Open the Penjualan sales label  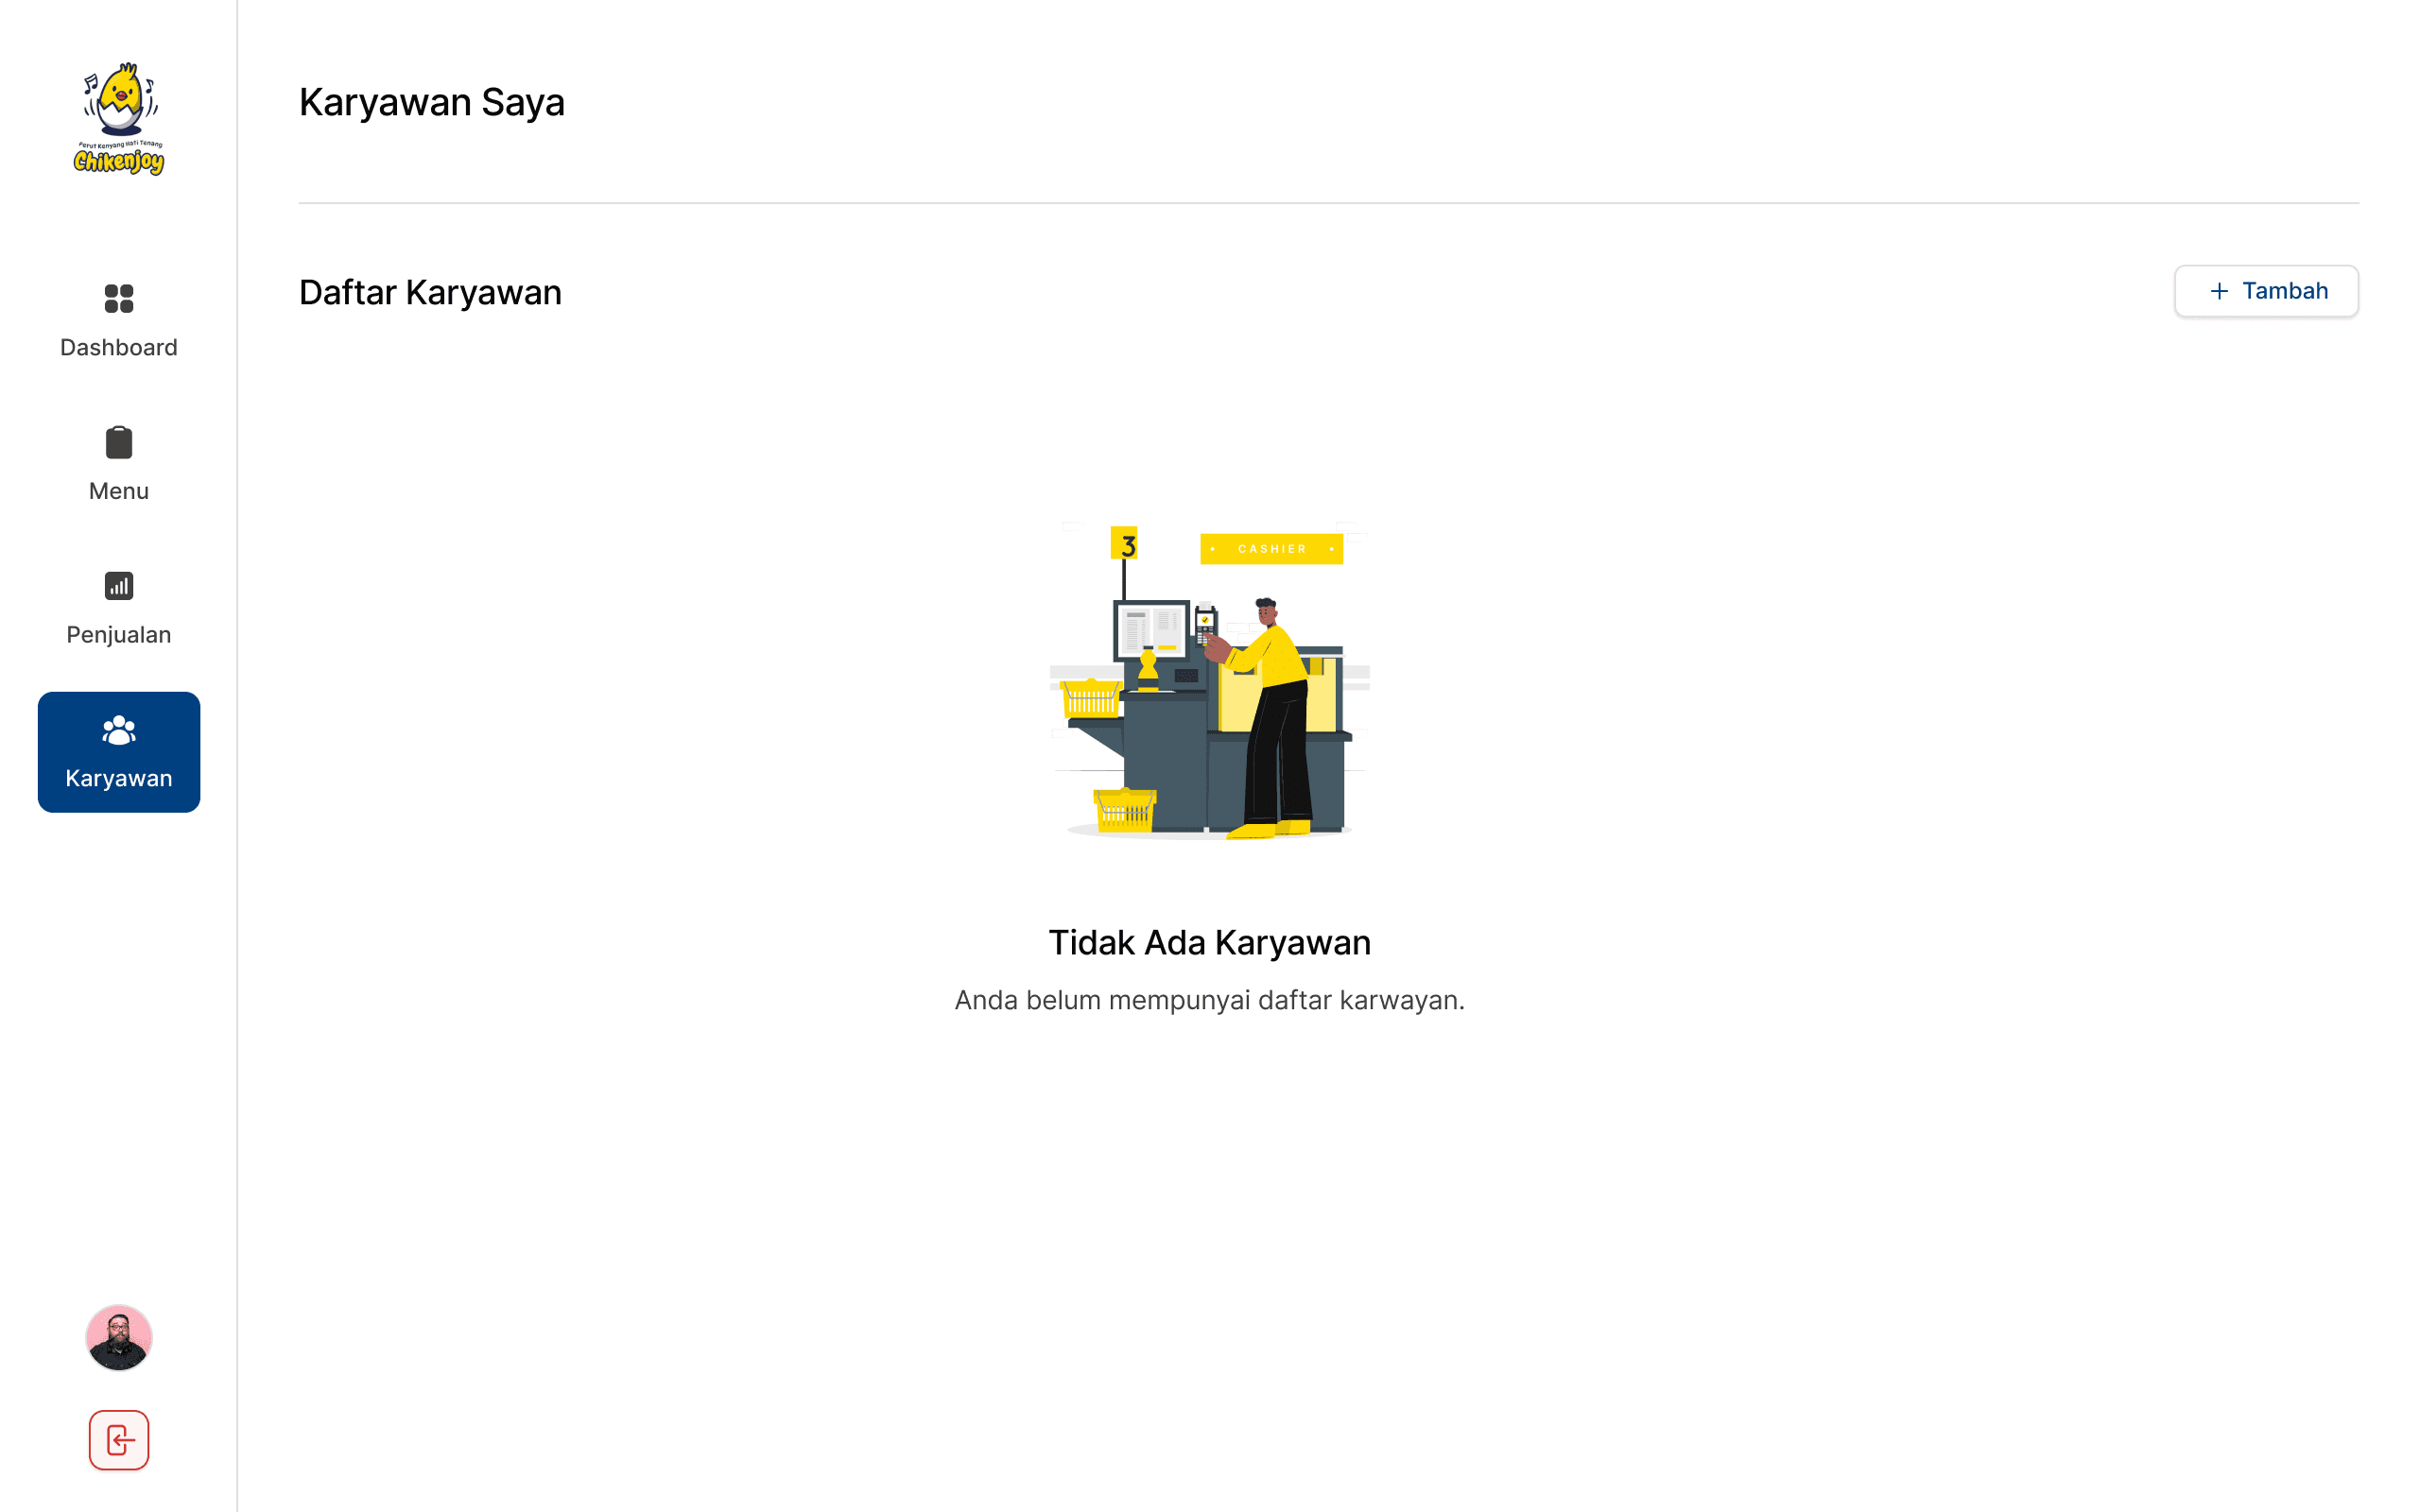point(119,635)
